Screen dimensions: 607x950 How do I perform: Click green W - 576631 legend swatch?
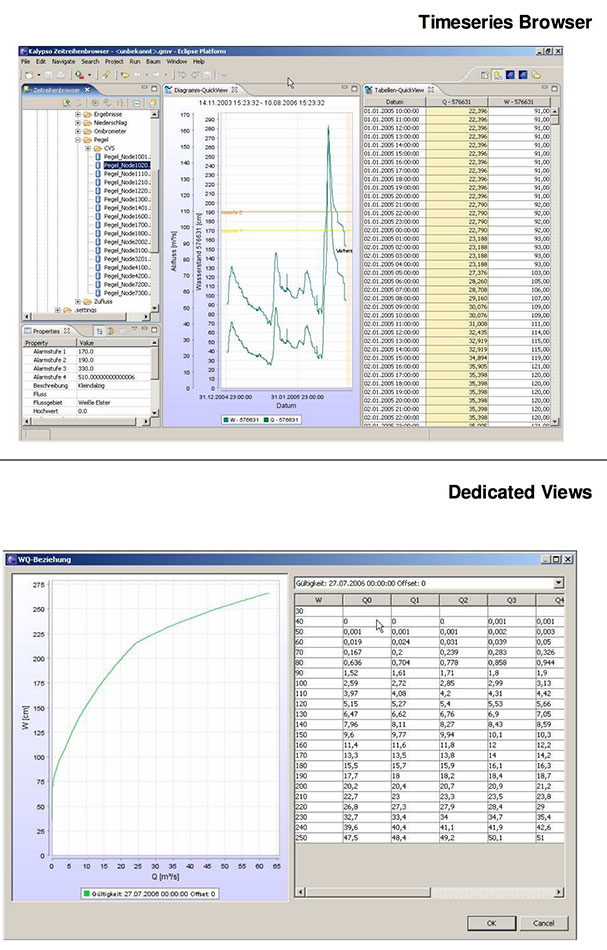click(226, 419)
